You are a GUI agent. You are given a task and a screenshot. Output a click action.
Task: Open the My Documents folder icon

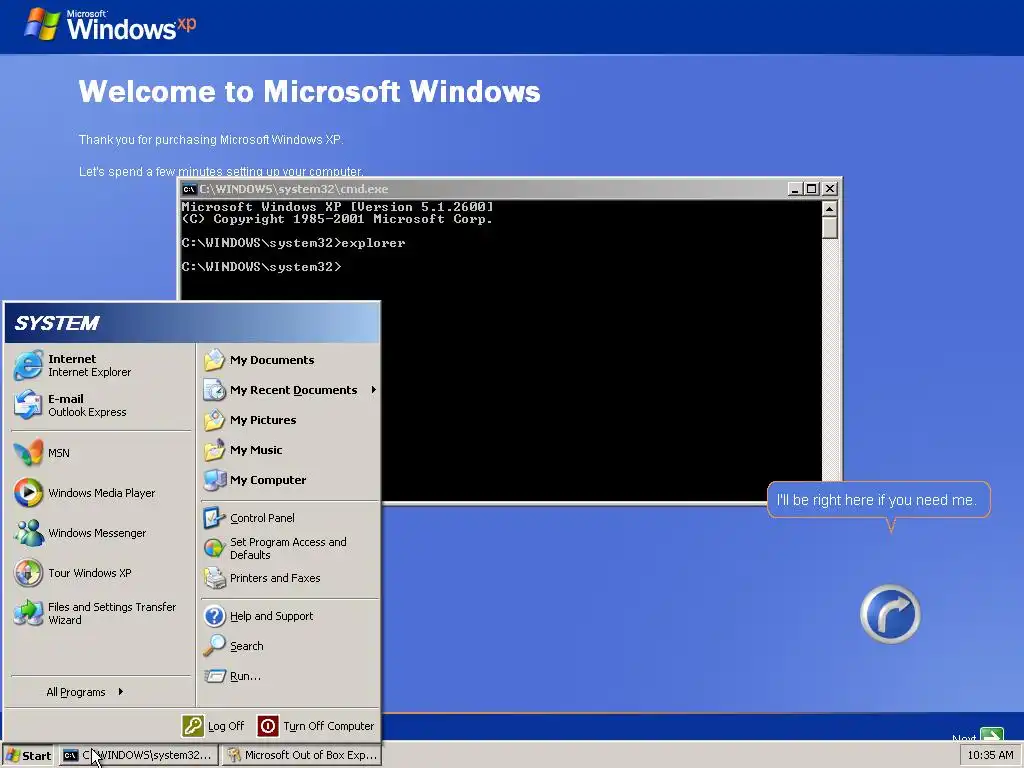point(214,360)
